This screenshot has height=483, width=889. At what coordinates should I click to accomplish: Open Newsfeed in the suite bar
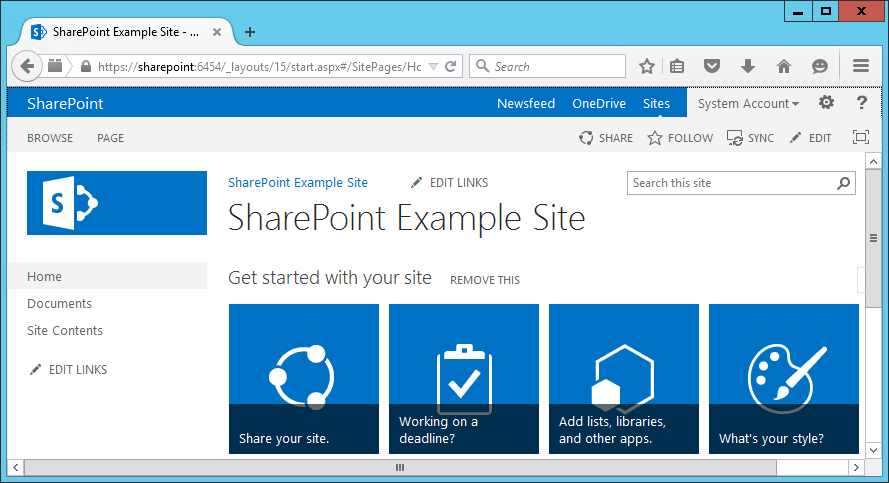pyautogui.click(x=526, y=104)
